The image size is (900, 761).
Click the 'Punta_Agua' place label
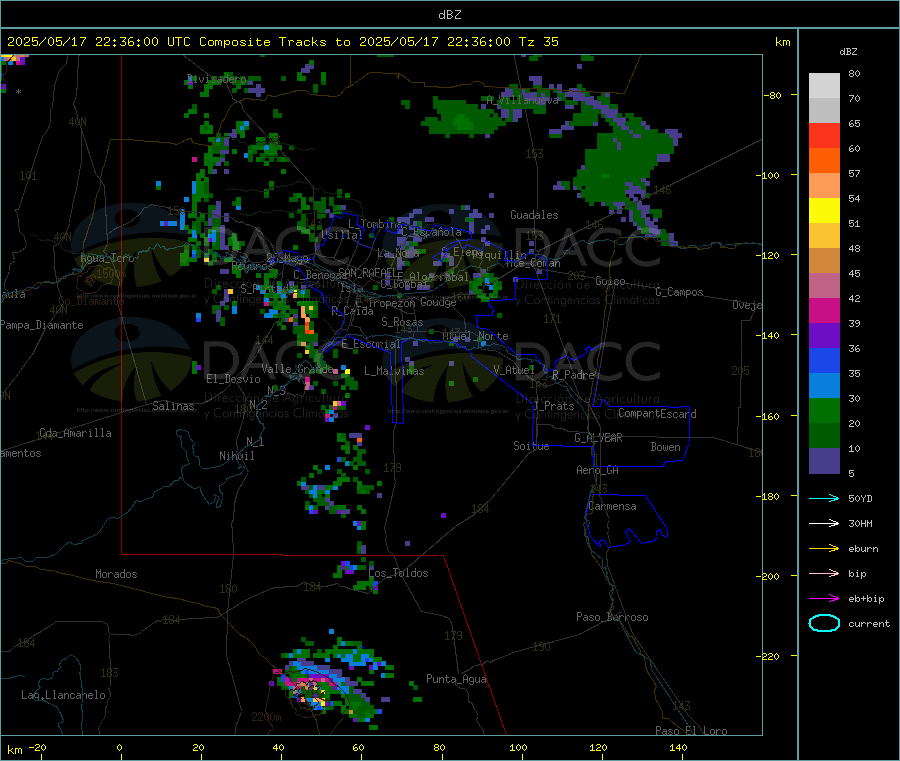click(x=456, y=679)
